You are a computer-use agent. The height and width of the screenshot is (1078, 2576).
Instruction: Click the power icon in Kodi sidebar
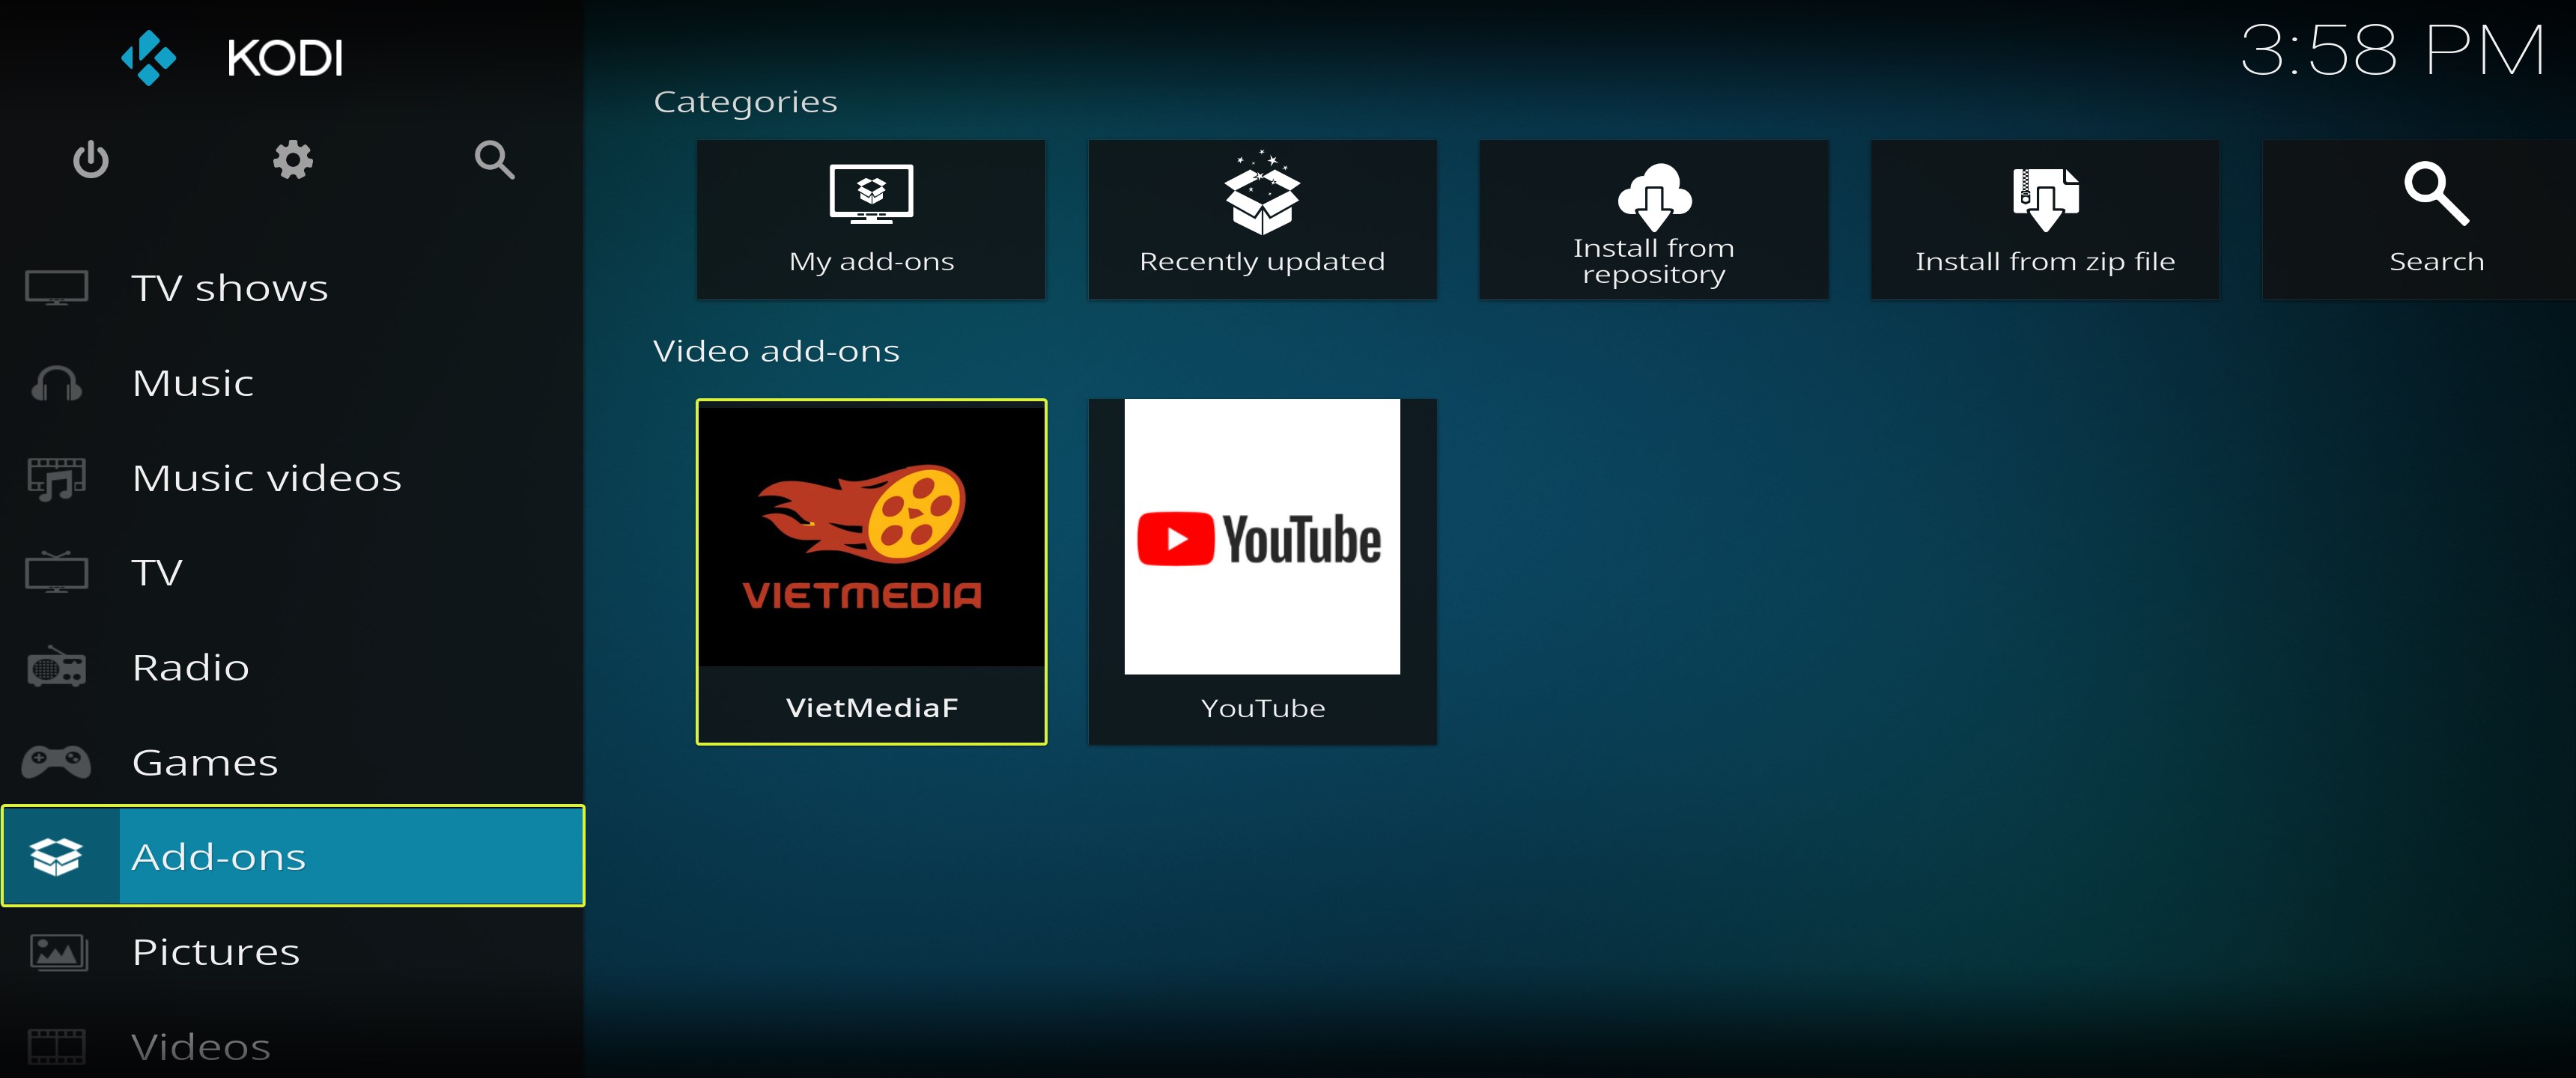click(x=91, y=160)
